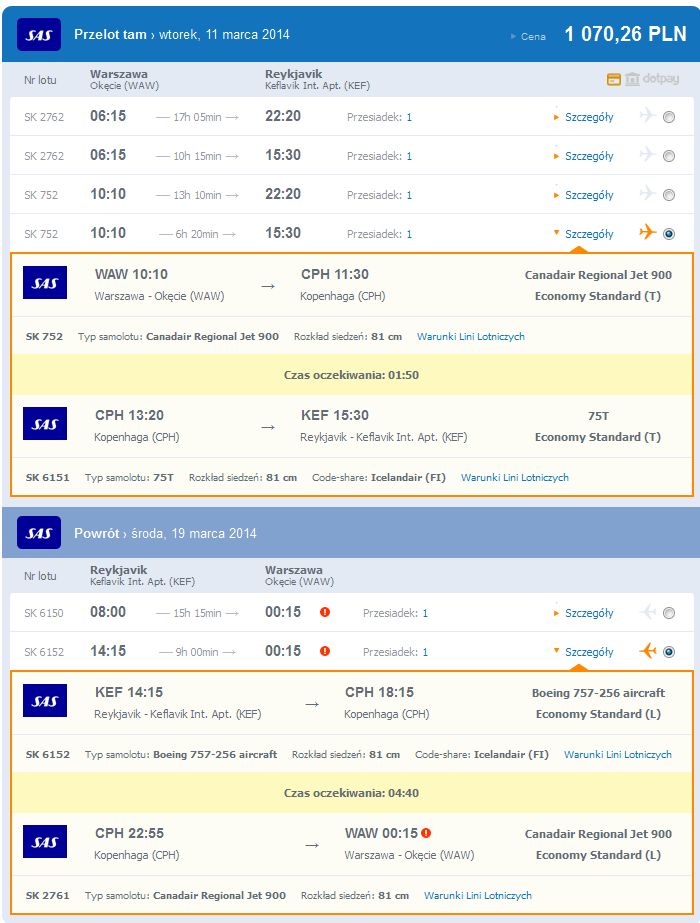Click the SK 752 10:10–22:20 flight row
This screenshot has width=700, height=923.
click(x=343, y=194)
